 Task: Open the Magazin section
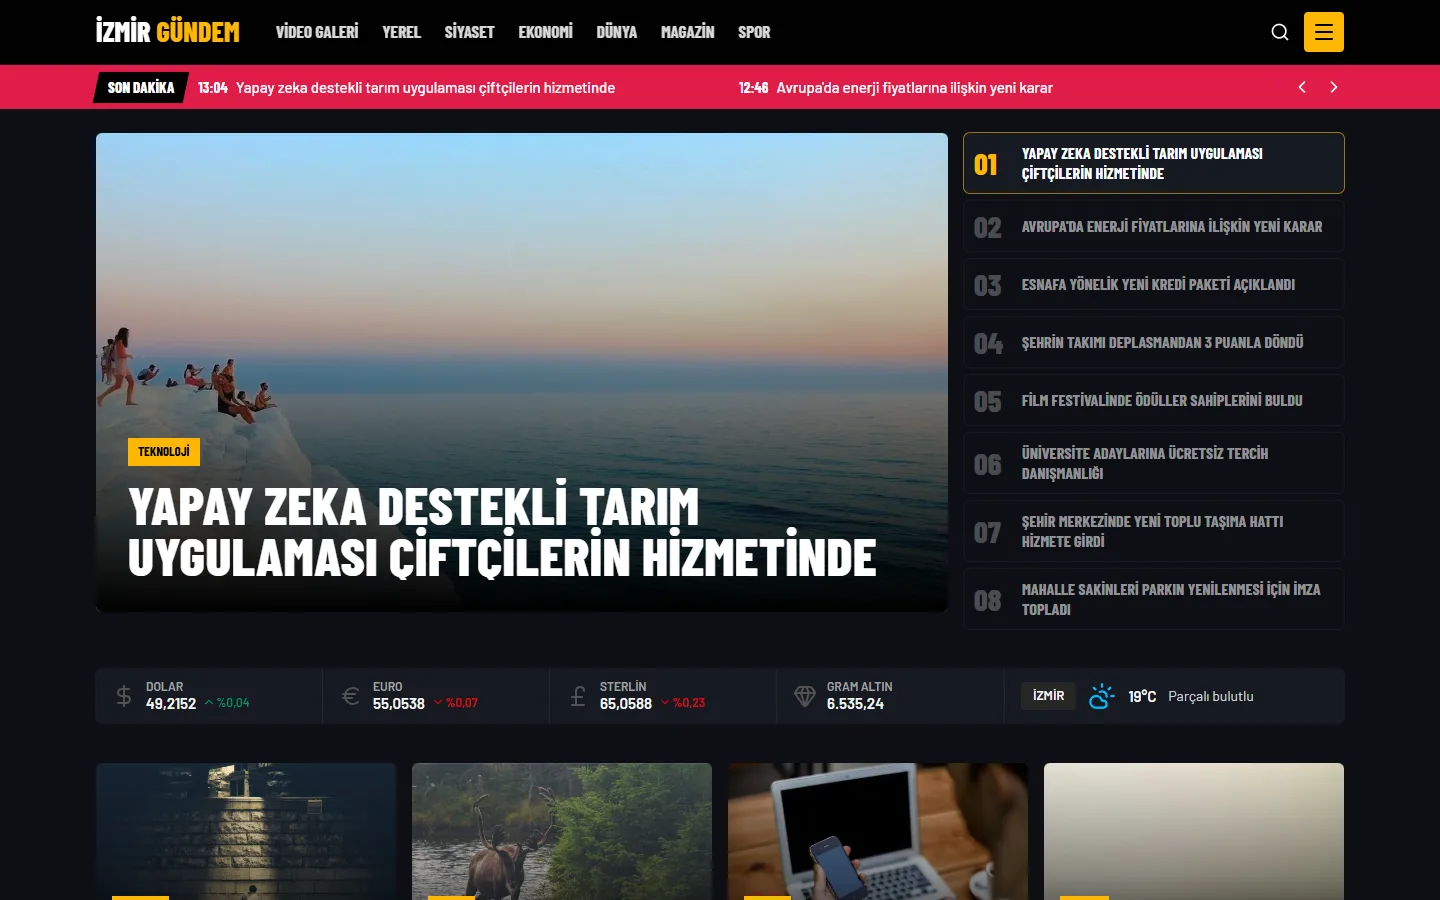pos(687,32)
